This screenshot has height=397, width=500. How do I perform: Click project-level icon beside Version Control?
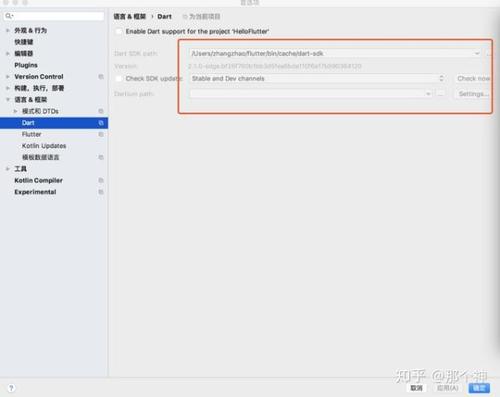101,77
